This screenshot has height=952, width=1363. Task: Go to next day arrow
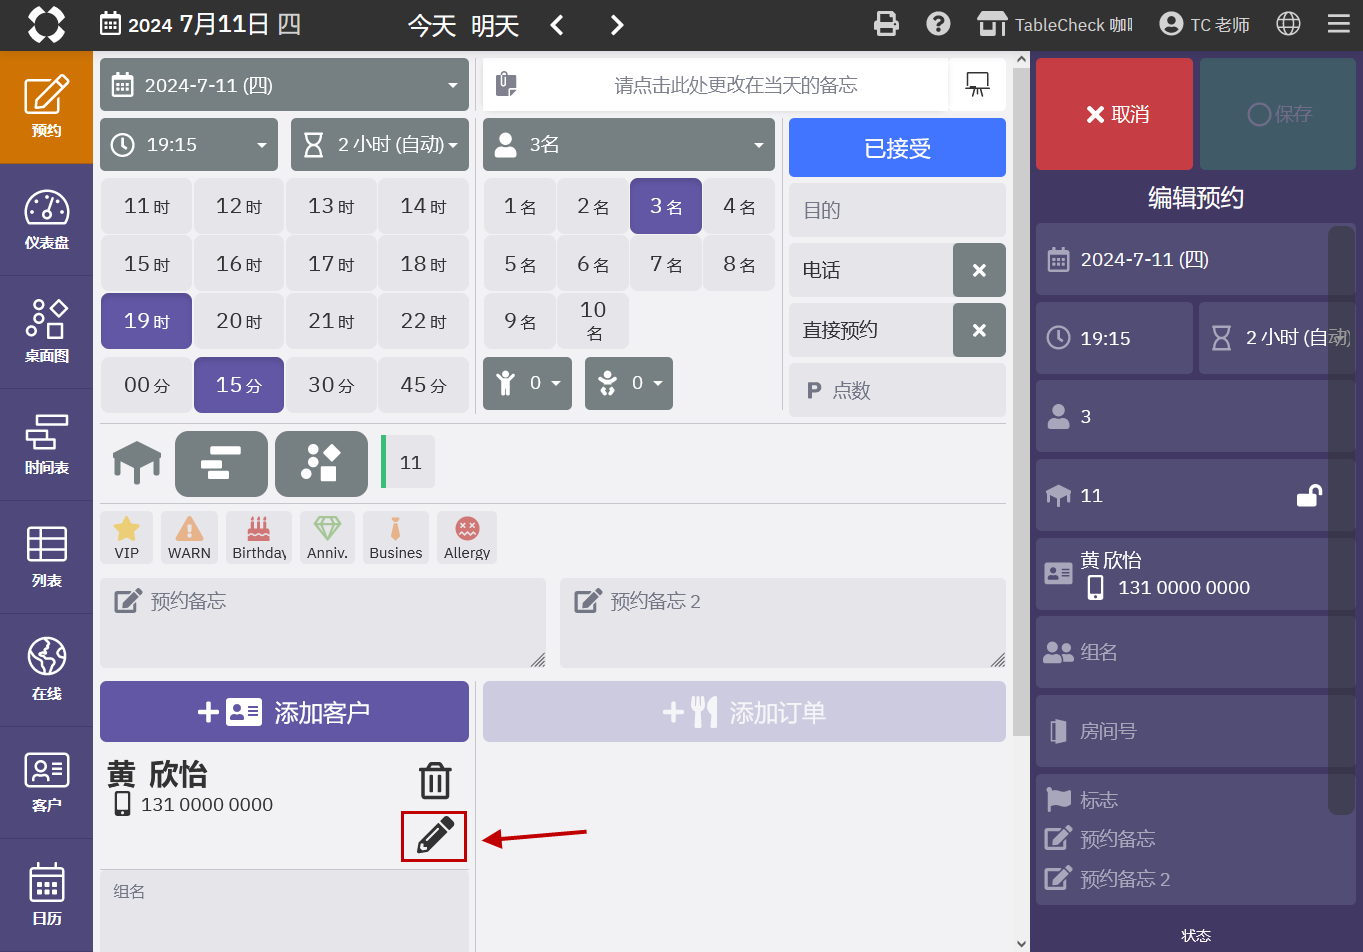tap(617, 25)
